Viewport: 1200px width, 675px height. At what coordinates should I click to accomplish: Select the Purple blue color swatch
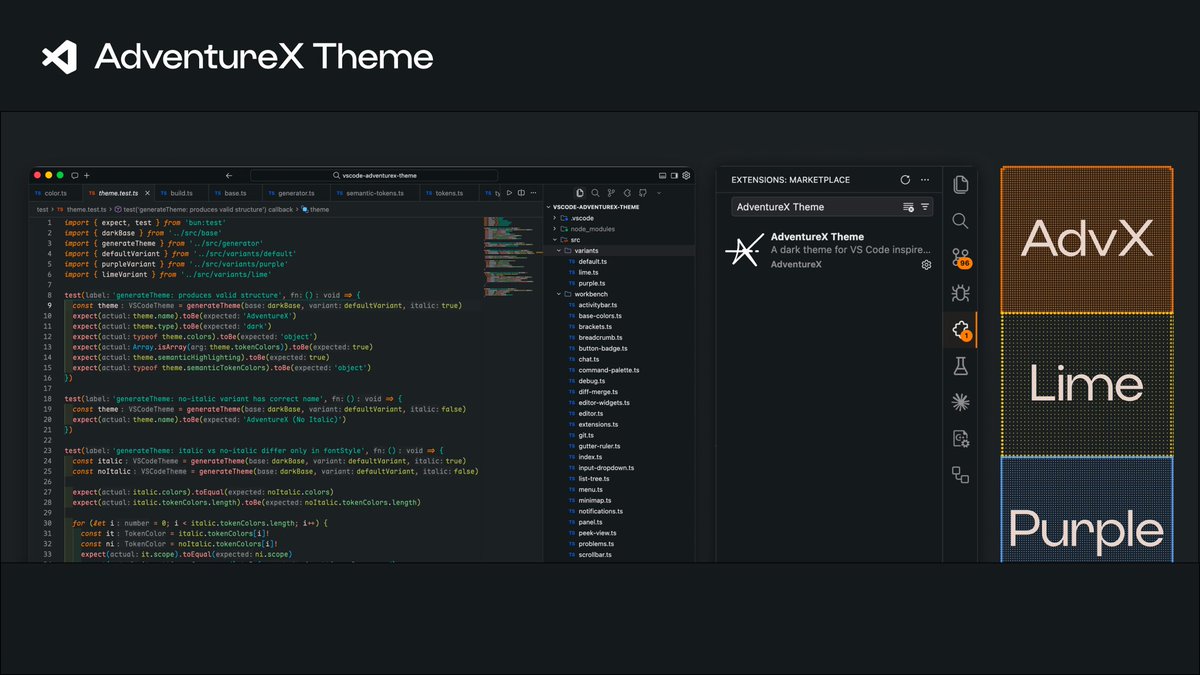click(1087, 509)
